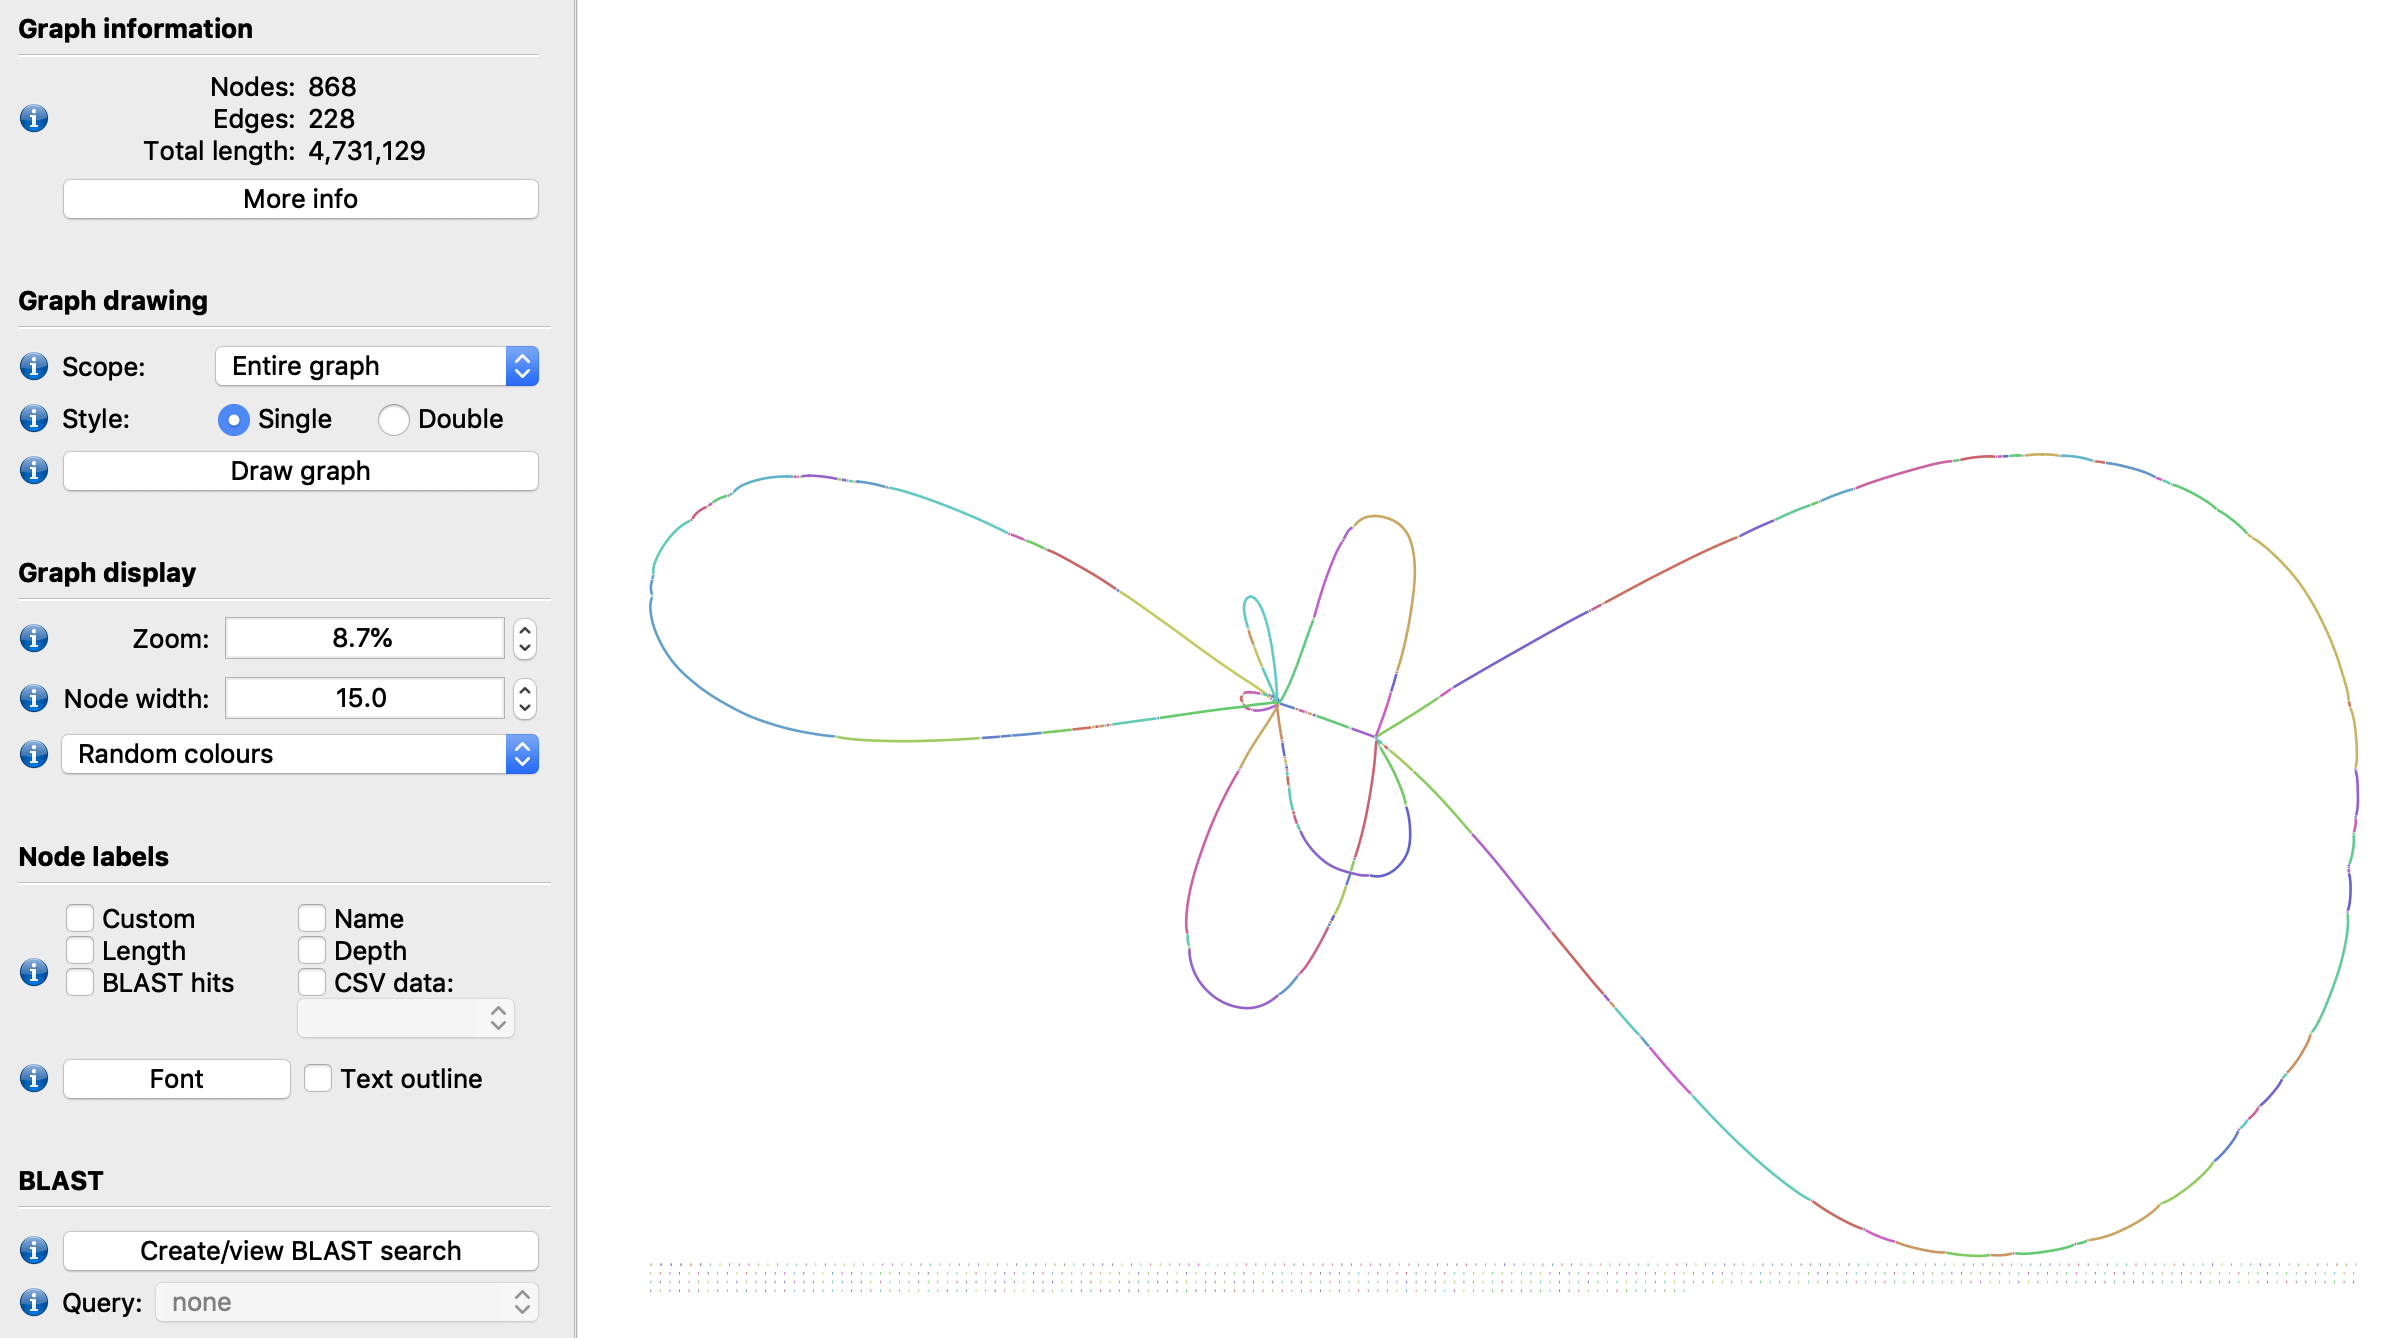Enable the Name node label checkbox

pos(313,915)
